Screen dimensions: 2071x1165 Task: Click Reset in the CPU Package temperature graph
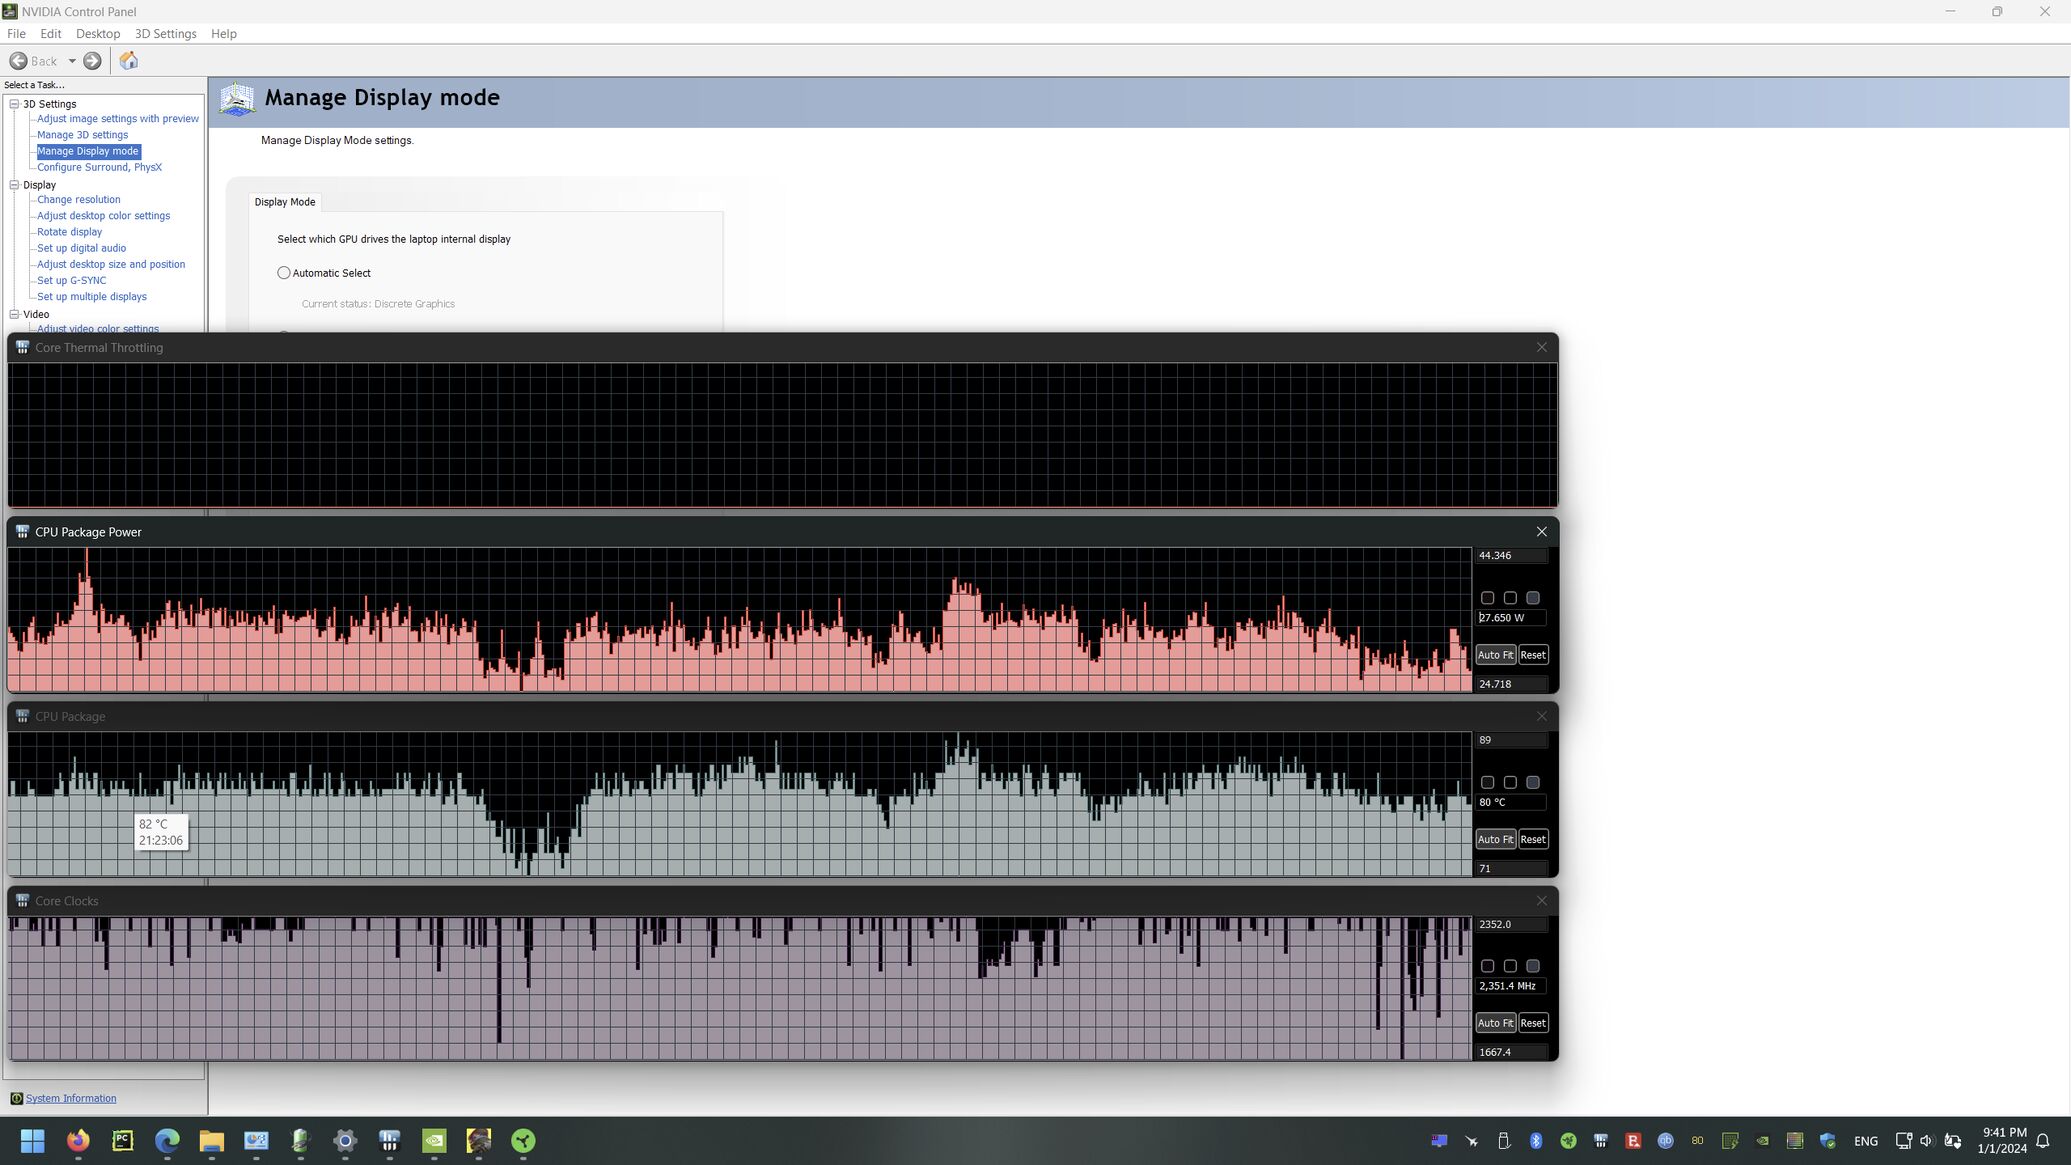click(1533, 839)
